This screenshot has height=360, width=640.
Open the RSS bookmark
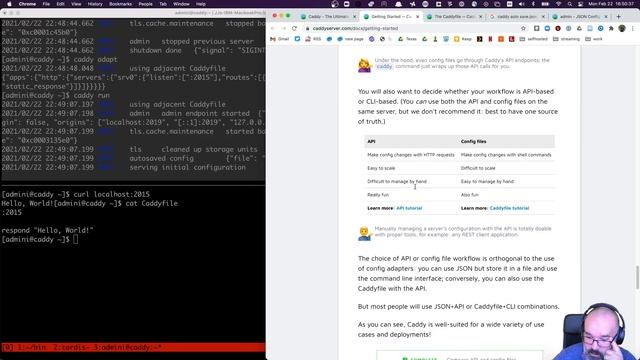[x=313, y=39]
